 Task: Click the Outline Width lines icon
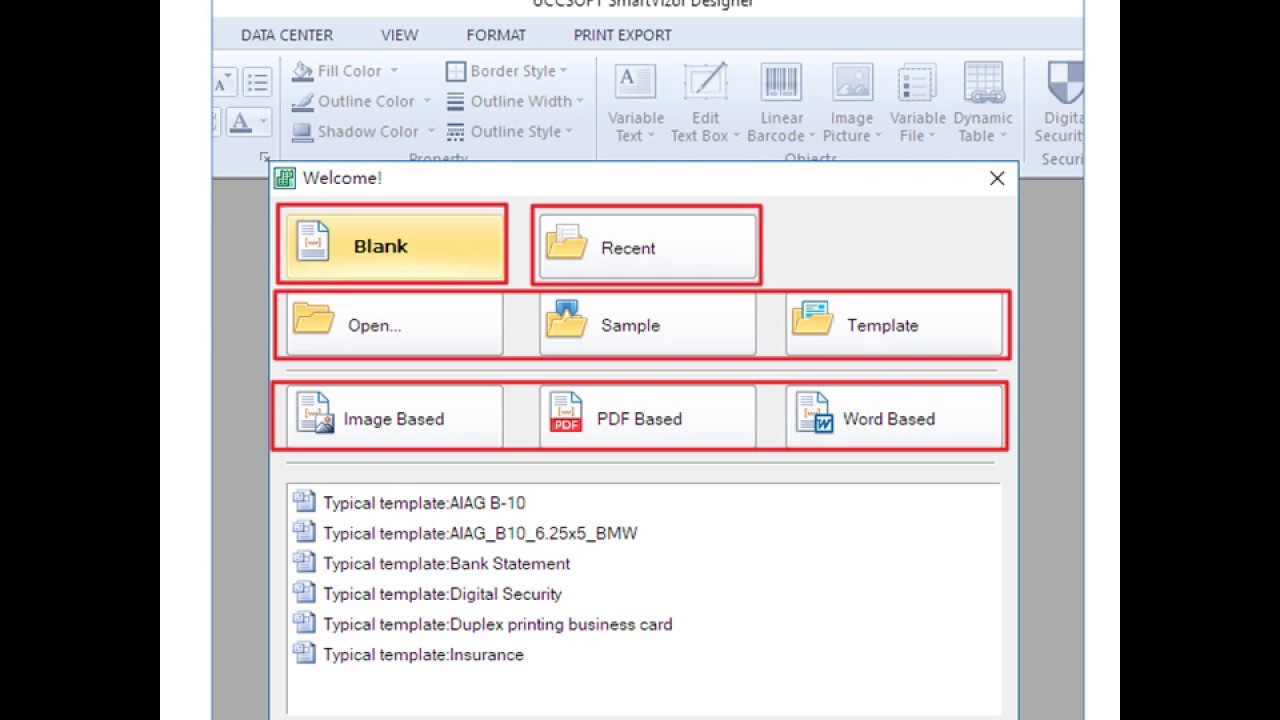point(456,101)
